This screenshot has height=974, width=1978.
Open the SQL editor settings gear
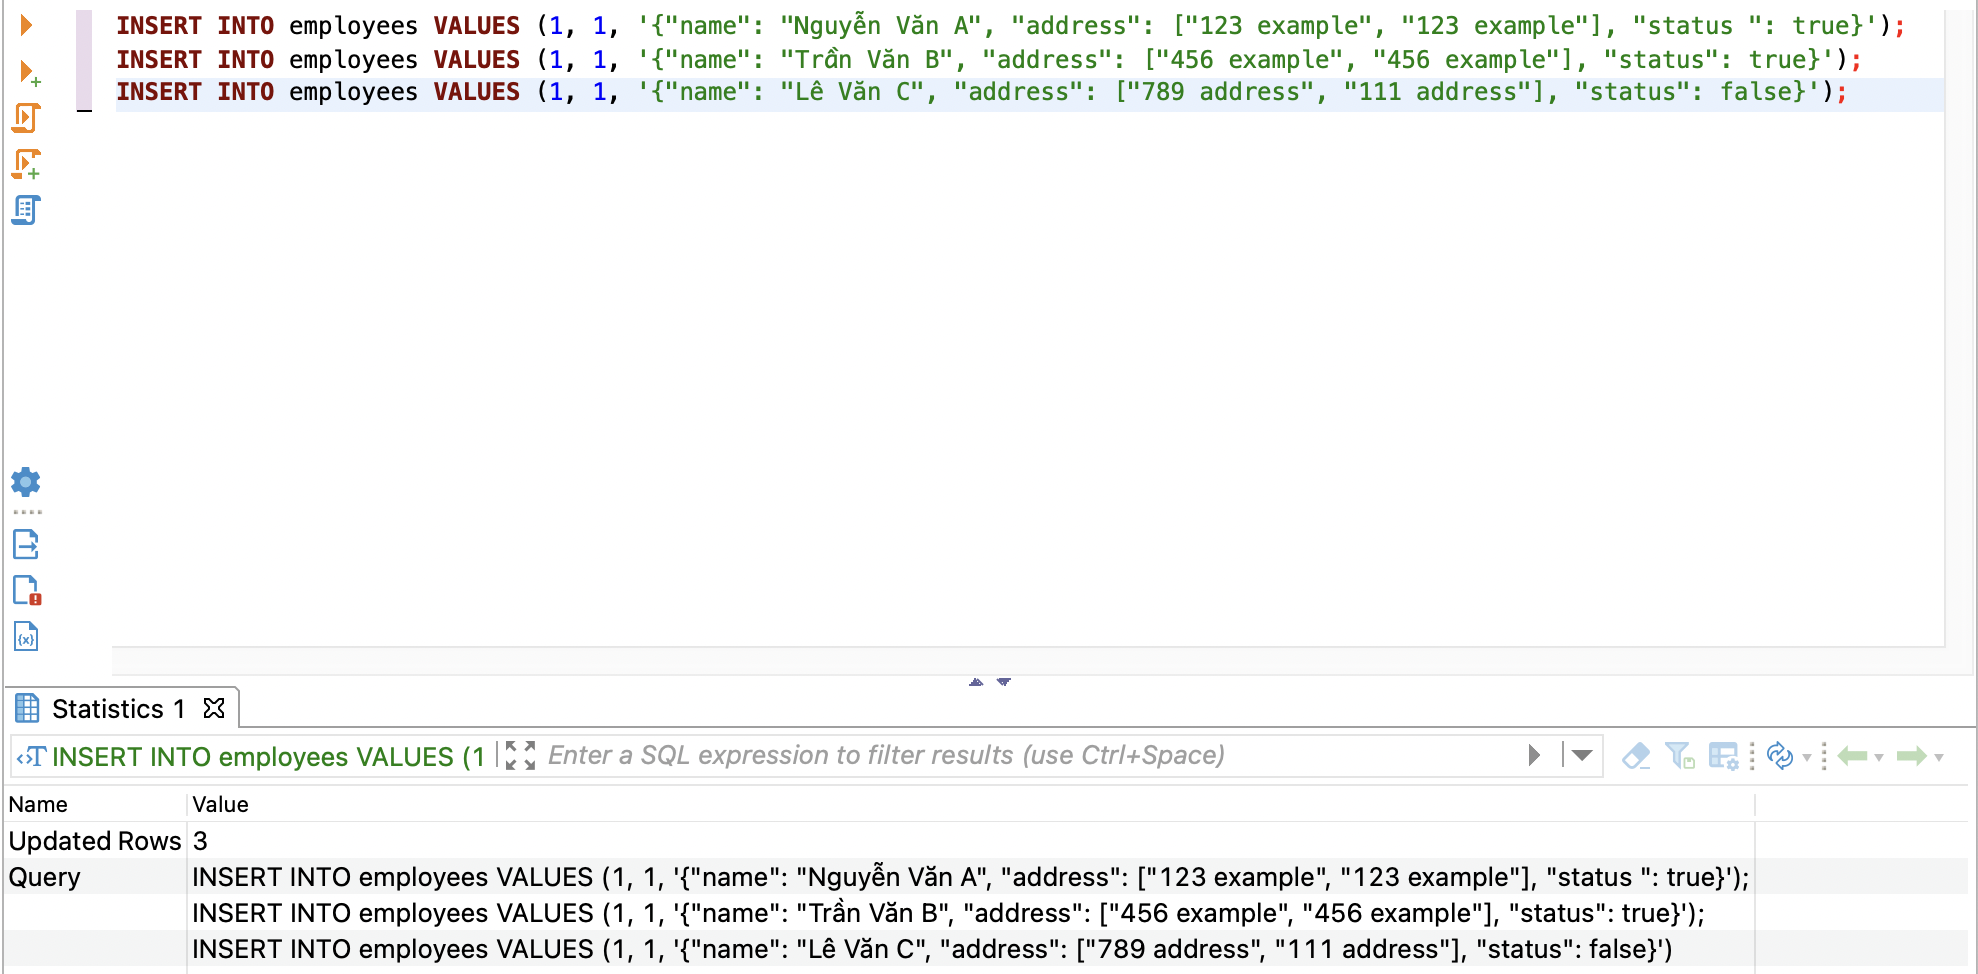27,484
